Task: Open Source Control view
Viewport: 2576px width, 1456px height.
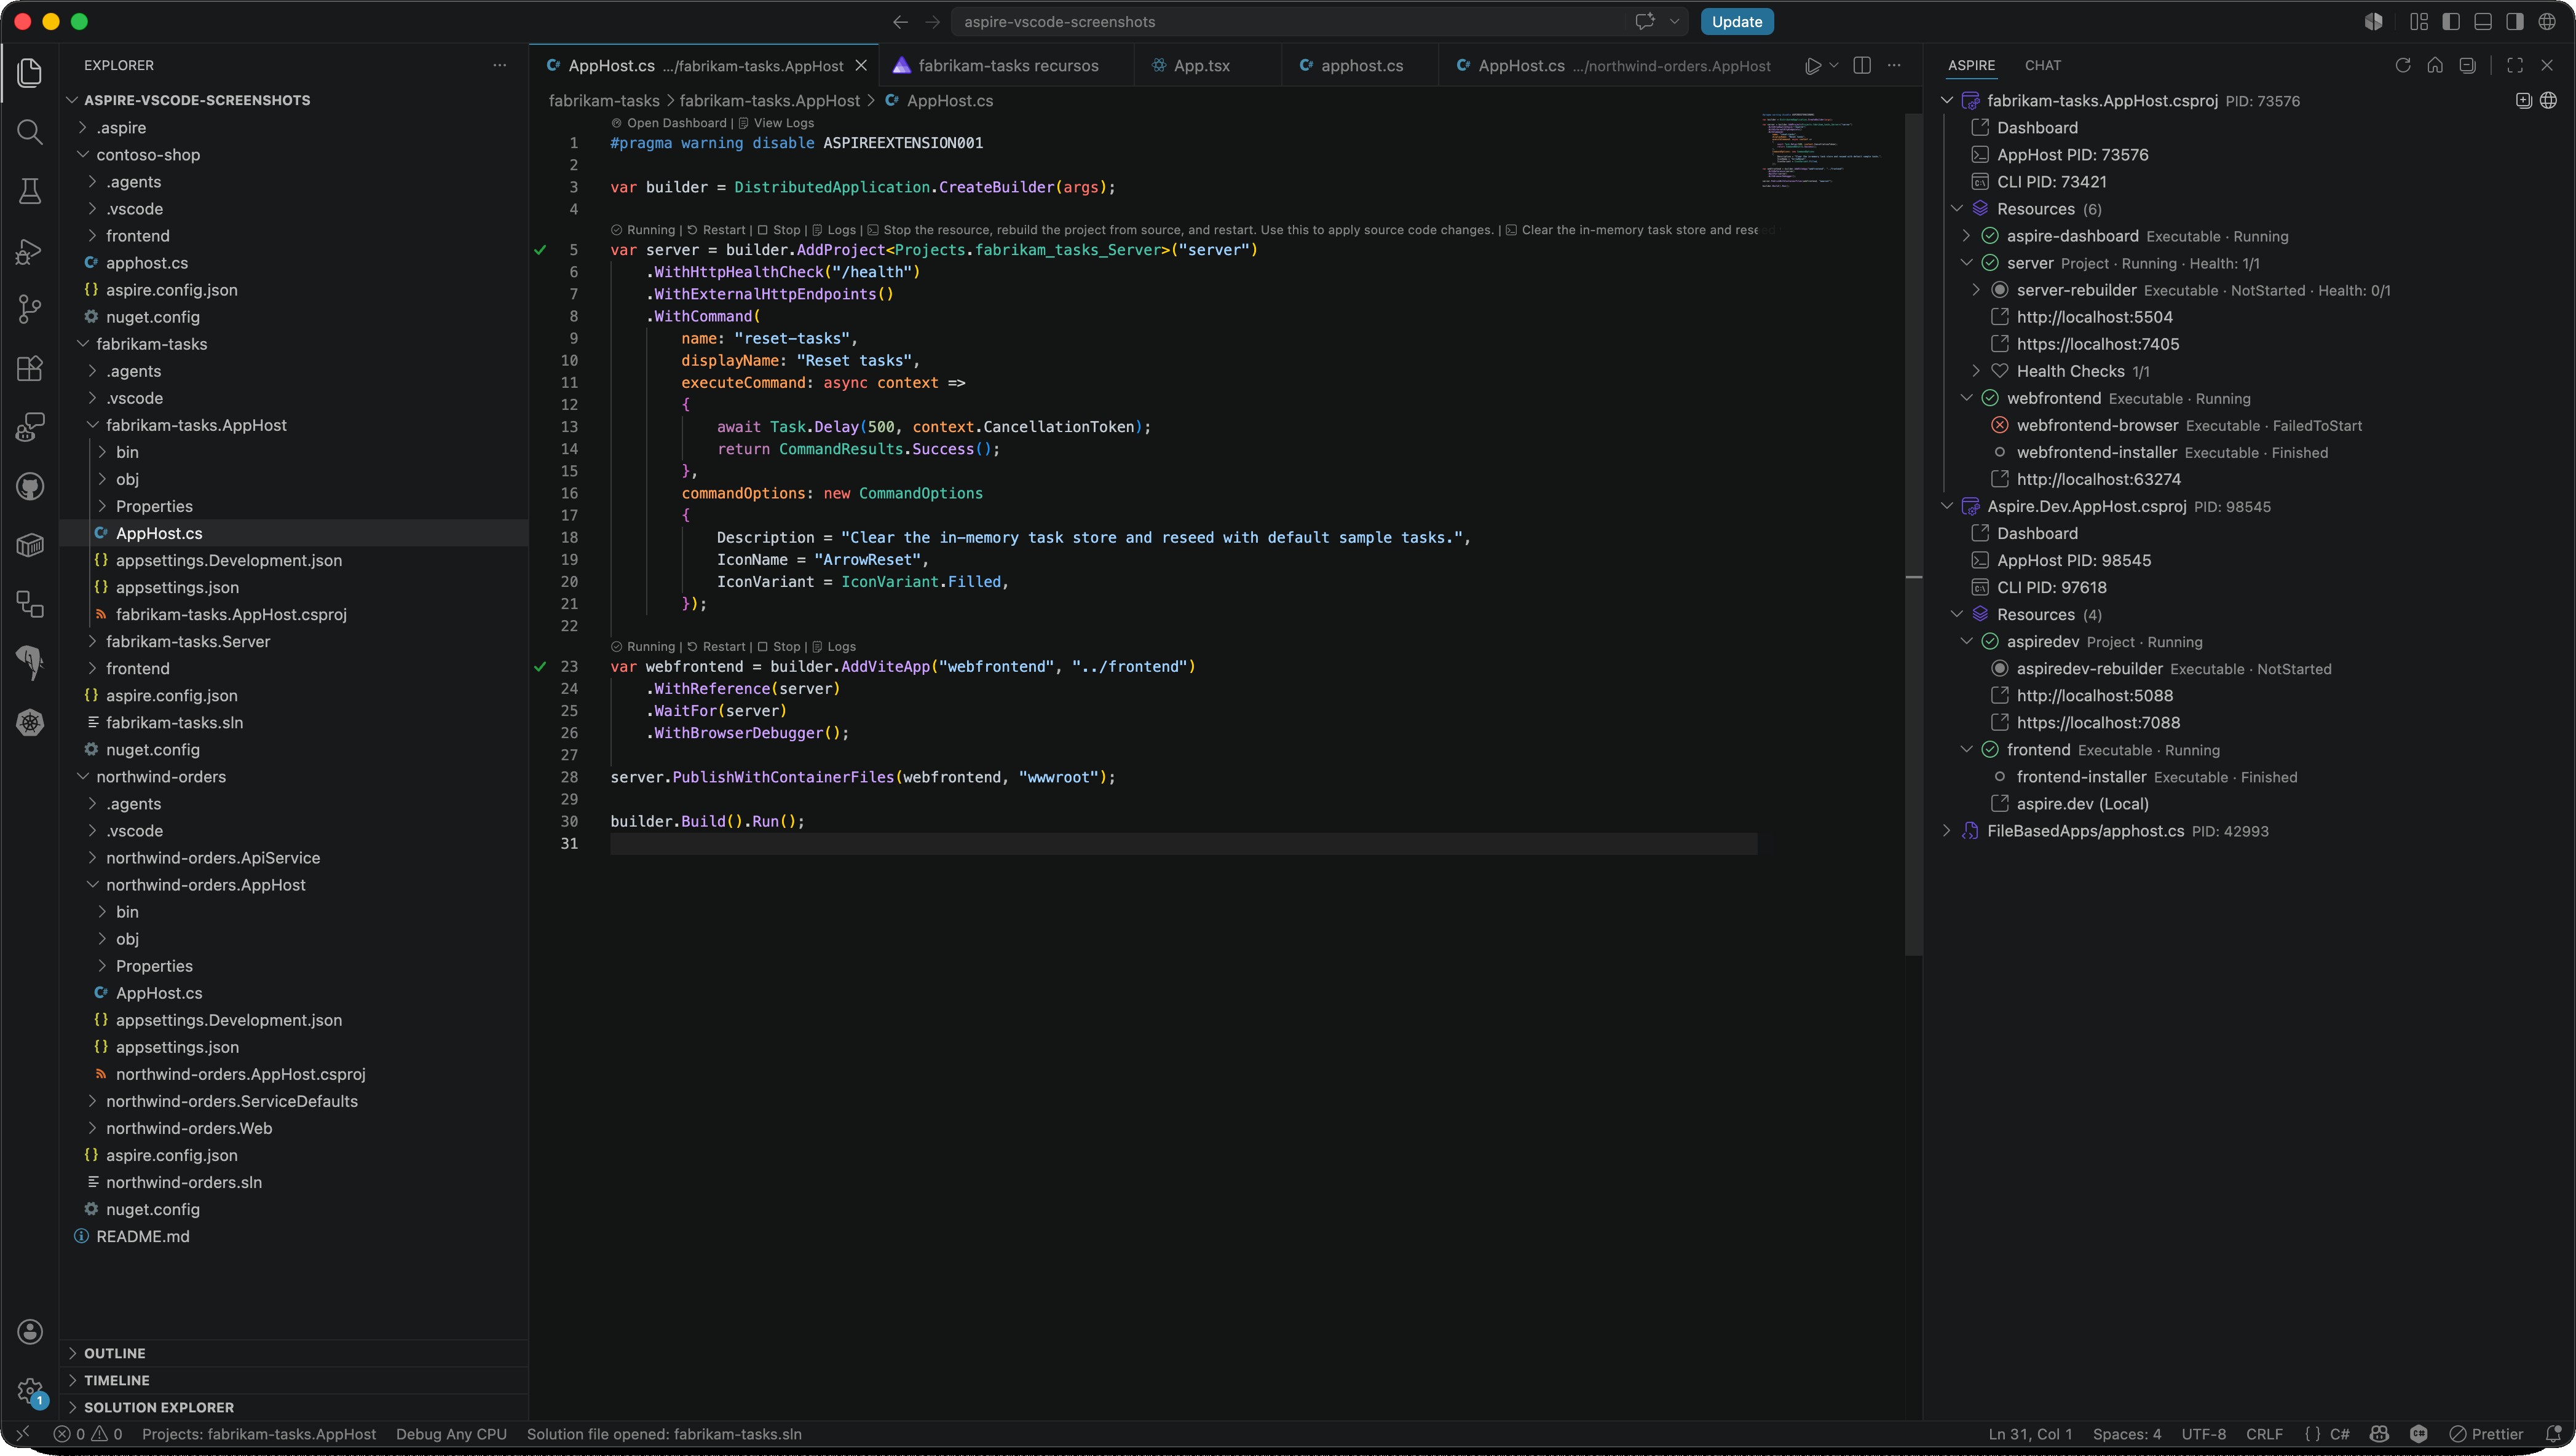Action: point(30,309)
